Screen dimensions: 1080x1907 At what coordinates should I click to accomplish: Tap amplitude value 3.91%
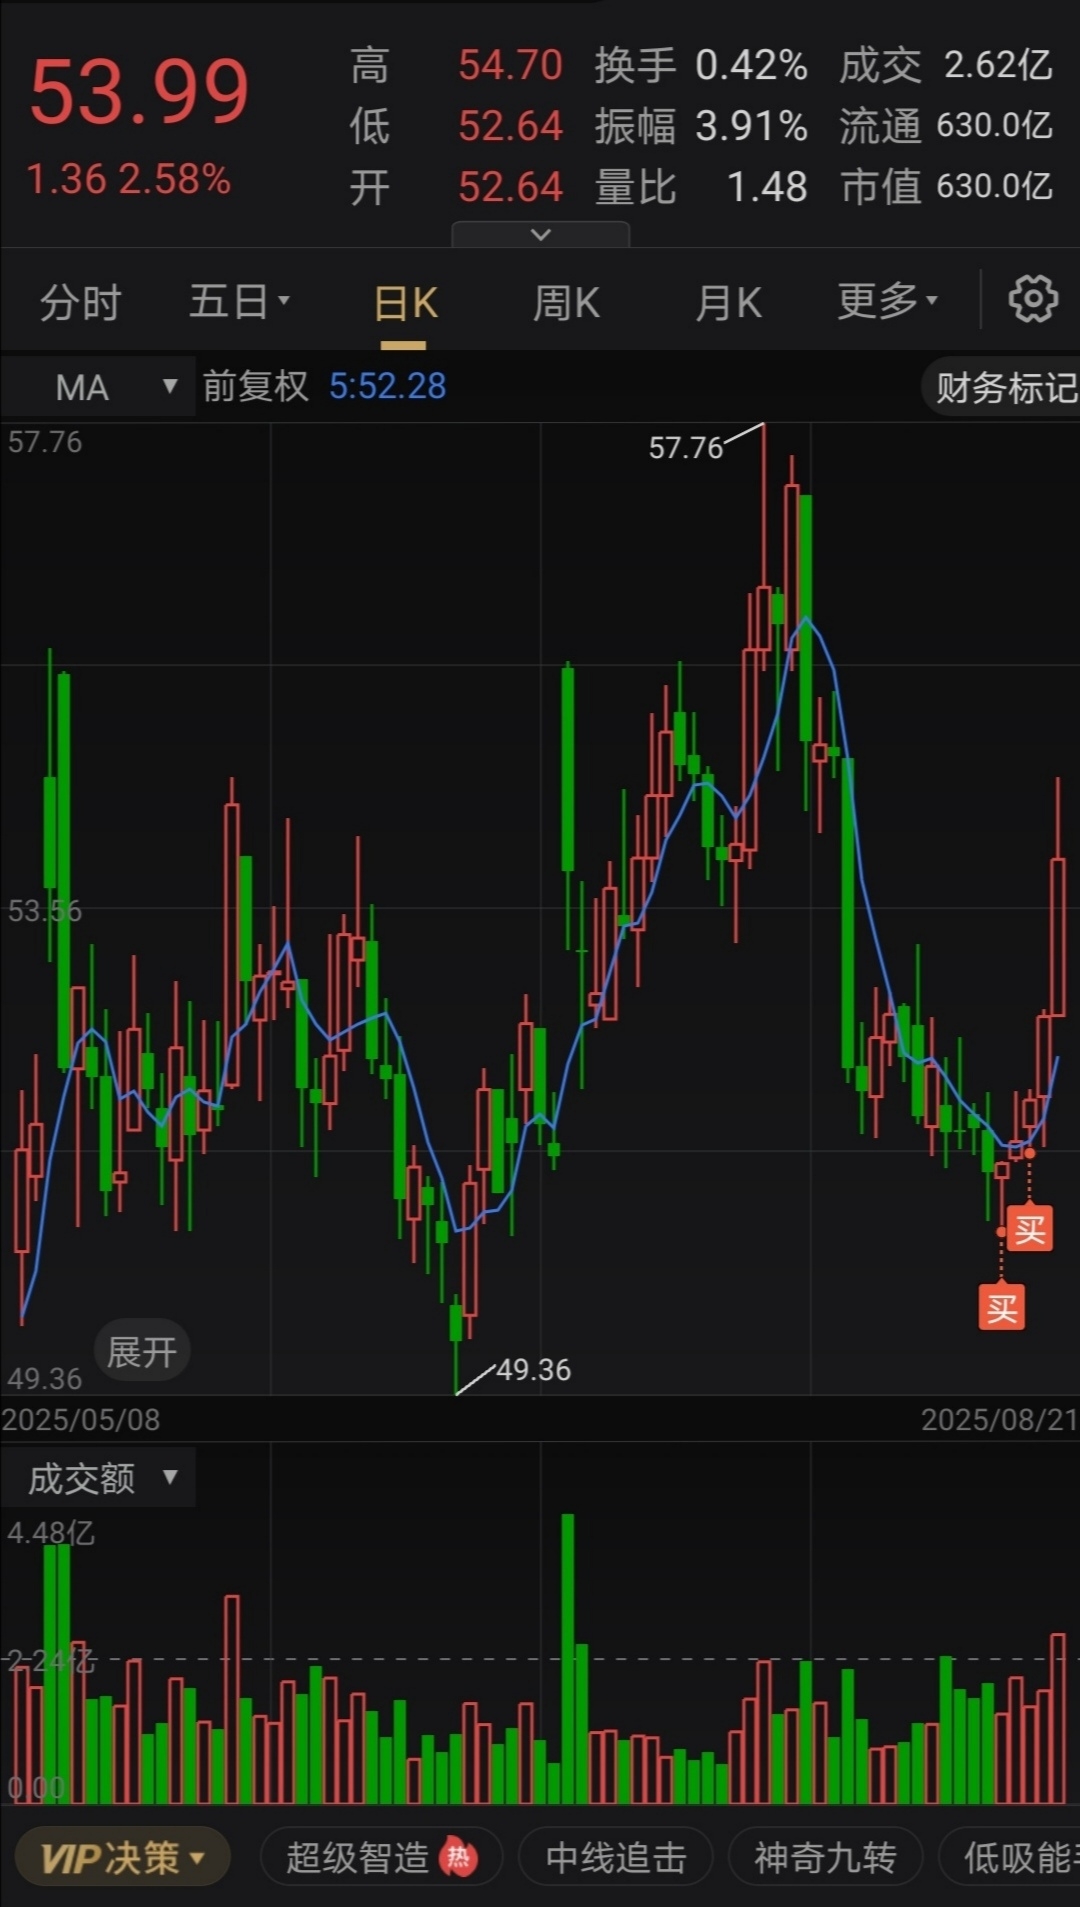(751, 126)
